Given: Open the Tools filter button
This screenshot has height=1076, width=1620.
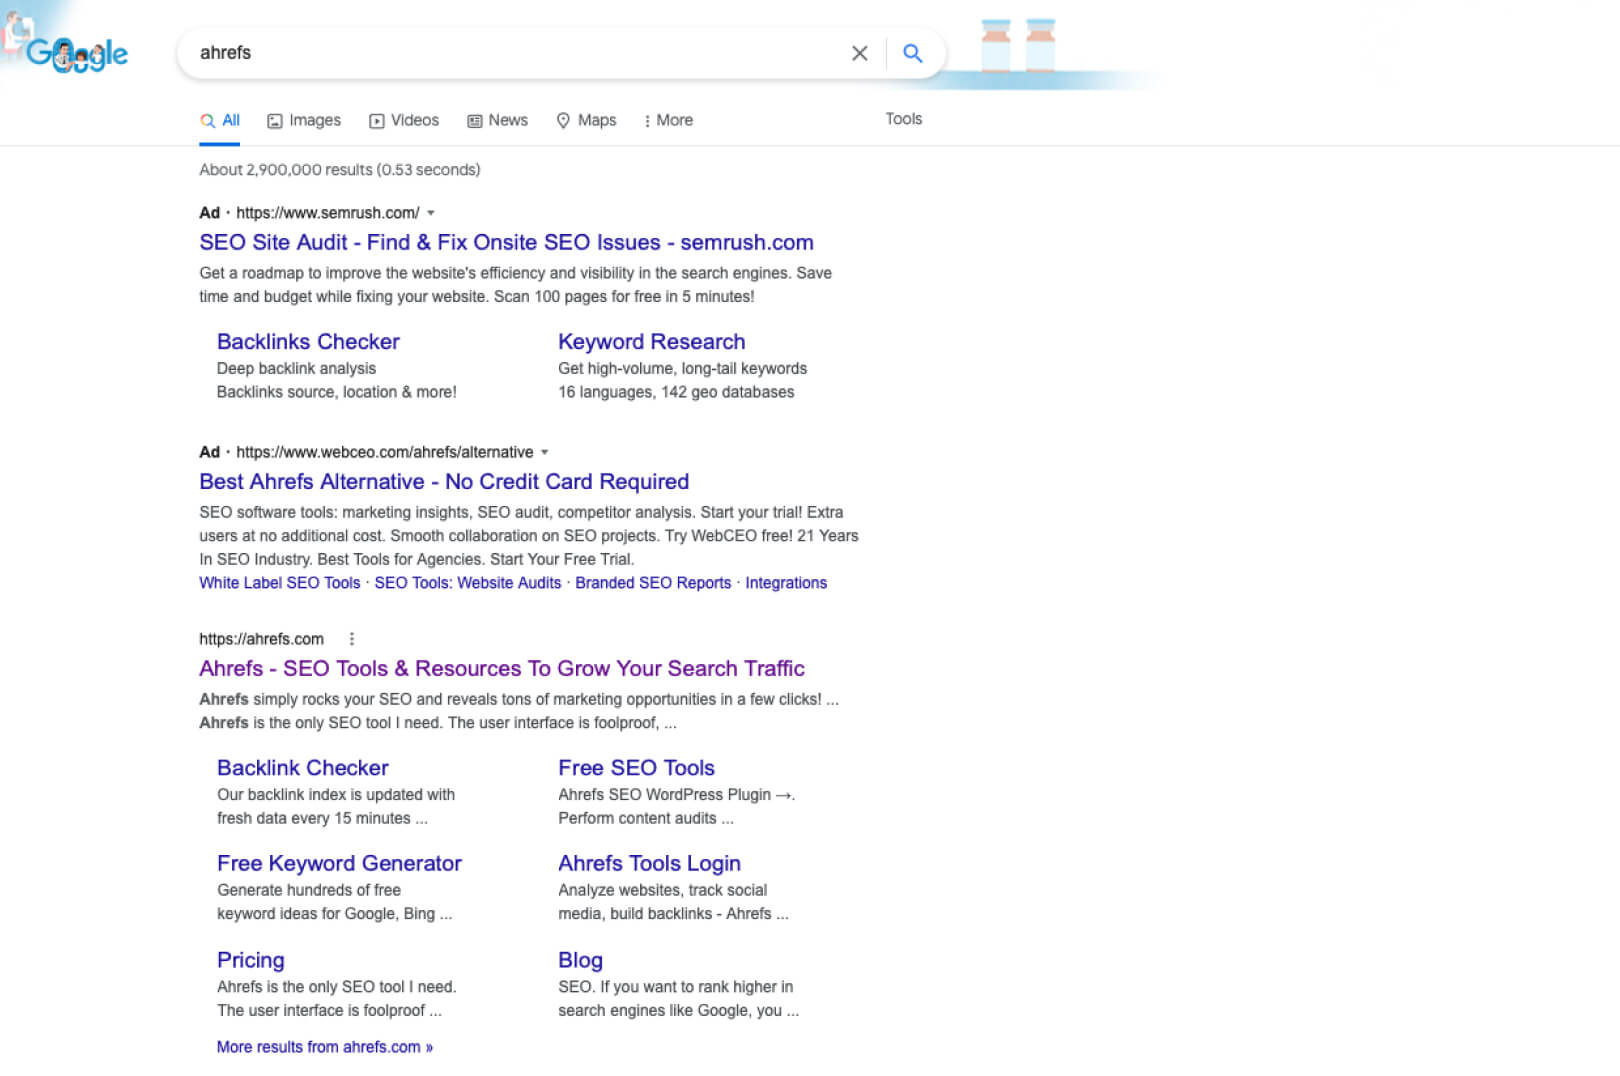Looking at the screenshot, I should pyautogui.click(x=903, y=119).
